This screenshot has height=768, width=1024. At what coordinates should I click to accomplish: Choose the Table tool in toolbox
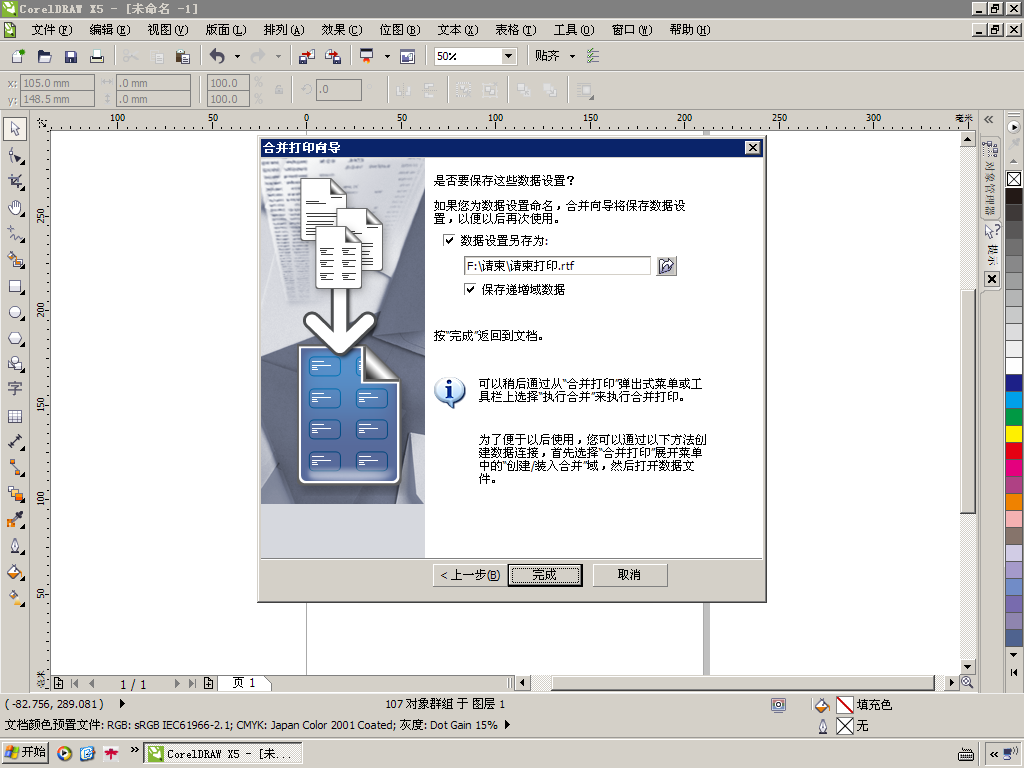pos(15,416)
